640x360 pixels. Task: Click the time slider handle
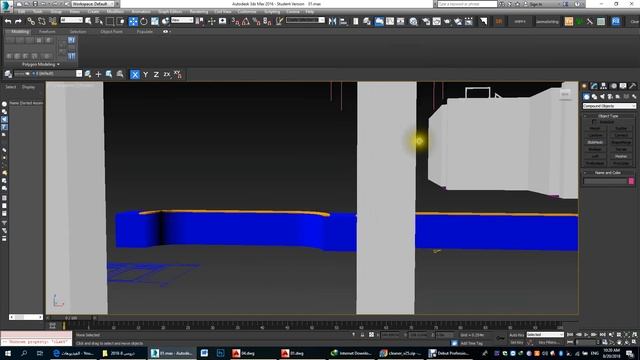[71, 318]
